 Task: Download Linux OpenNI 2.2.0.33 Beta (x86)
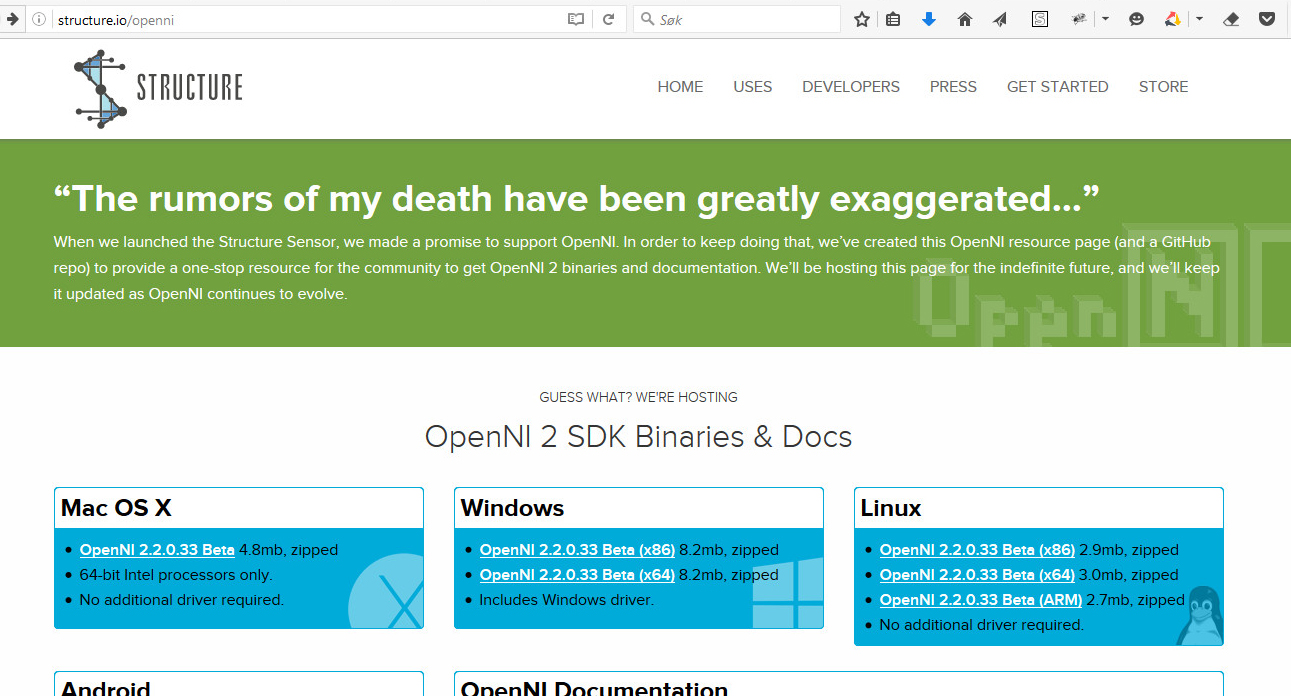pyautogui.click(x=977, y=550)
